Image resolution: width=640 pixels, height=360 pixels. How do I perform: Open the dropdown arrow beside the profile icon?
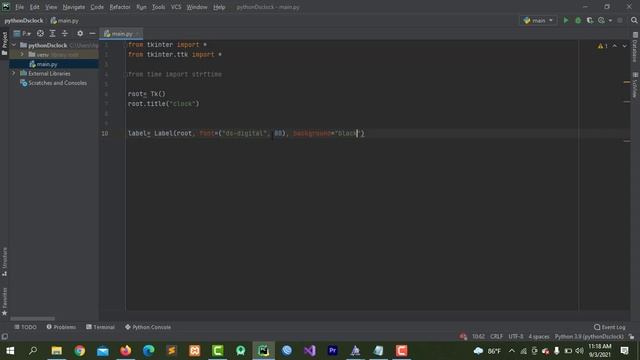(x=610, y=20)
